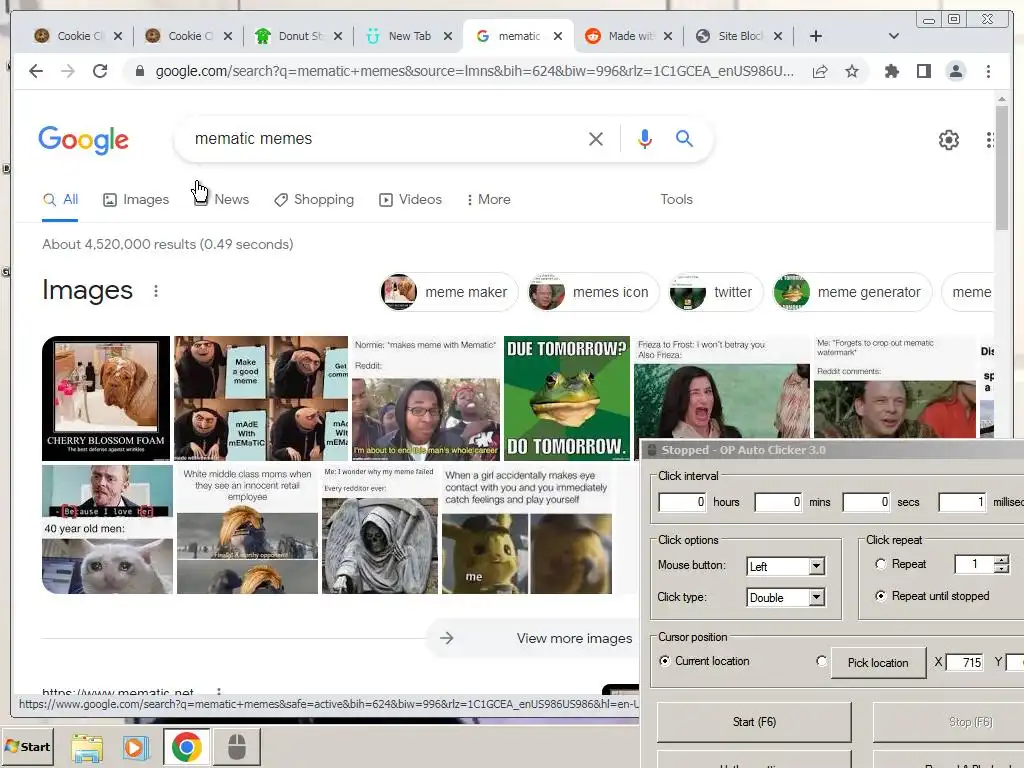Open the Windows Start button
This screenshot has width=1024, height=768.
tap(27, 746)
